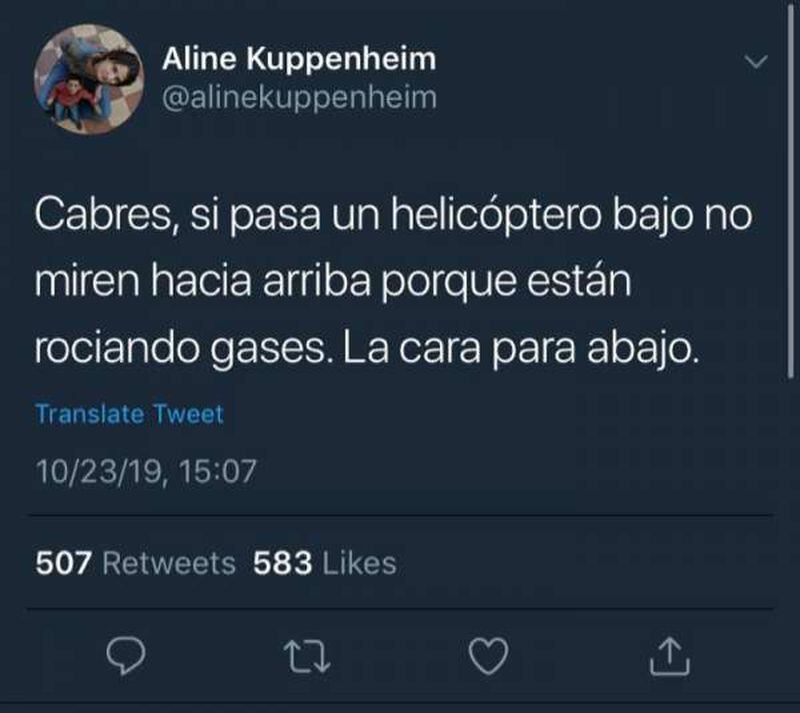This screenshot has height=713, width=800.
Task: Tap the share upload arrow icon
Action: click(x=669, y=656)
